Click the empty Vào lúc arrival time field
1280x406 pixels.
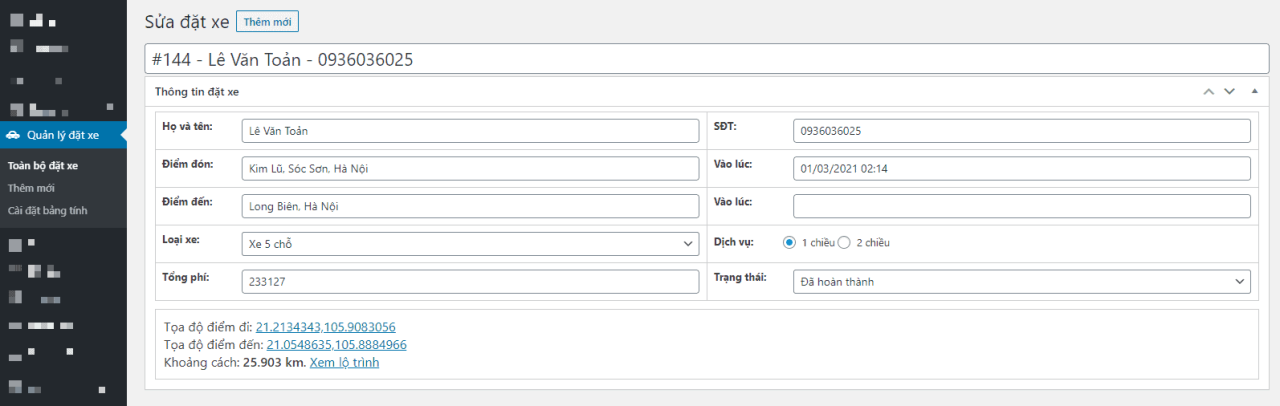1021,206
